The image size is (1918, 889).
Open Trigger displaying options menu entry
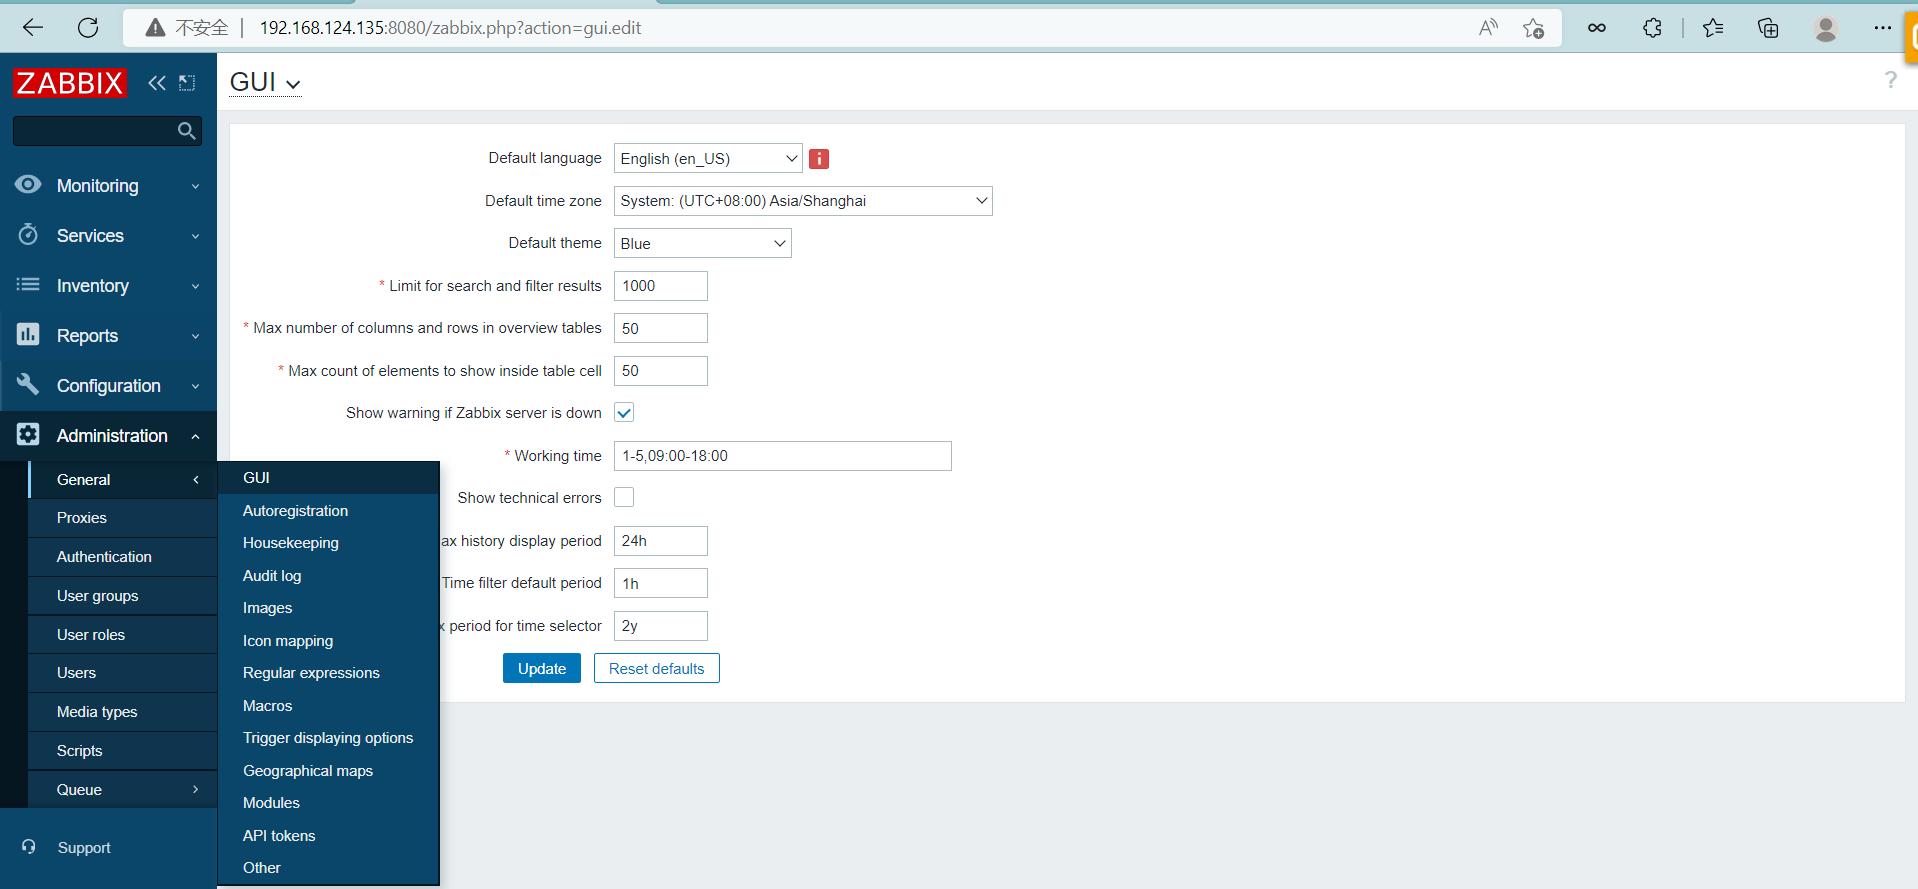coord(328,738)
